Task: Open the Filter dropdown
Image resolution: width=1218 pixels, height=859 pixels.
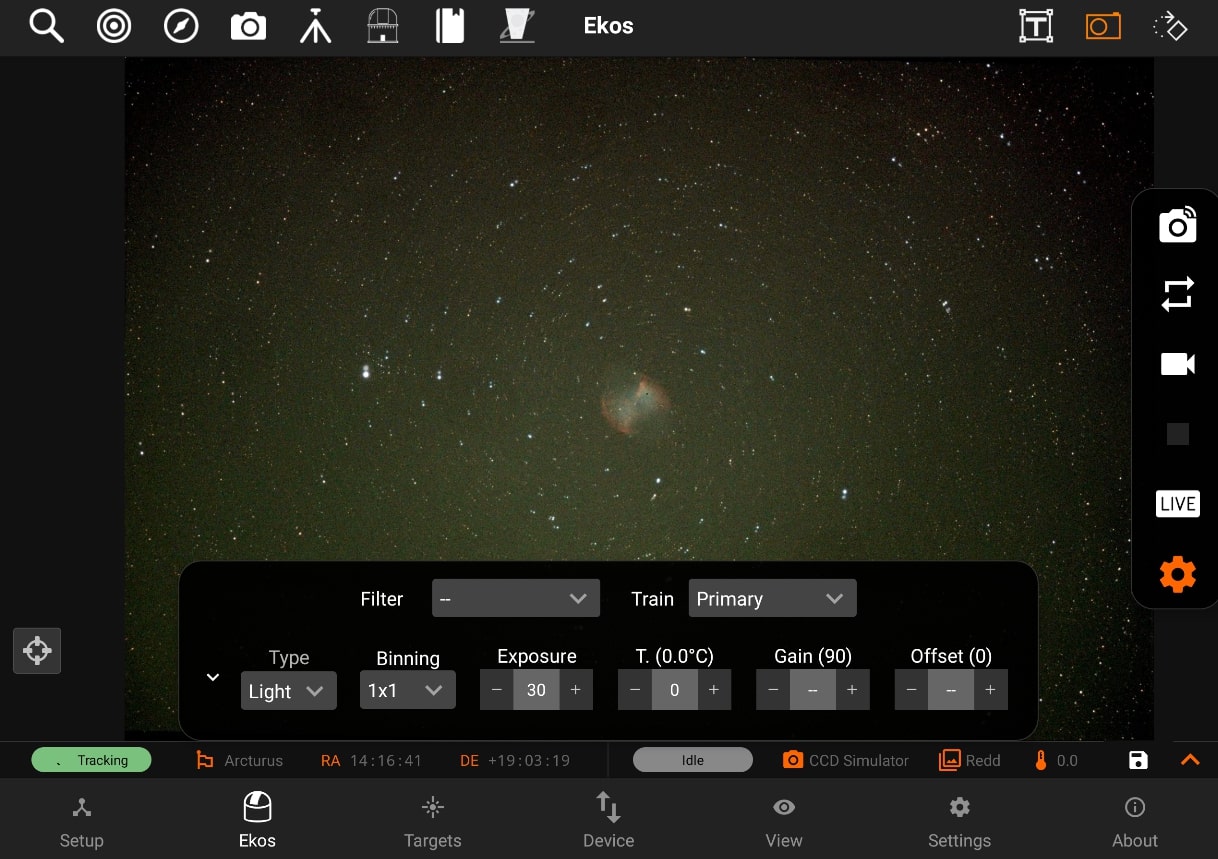Action: tap(516, 598)
